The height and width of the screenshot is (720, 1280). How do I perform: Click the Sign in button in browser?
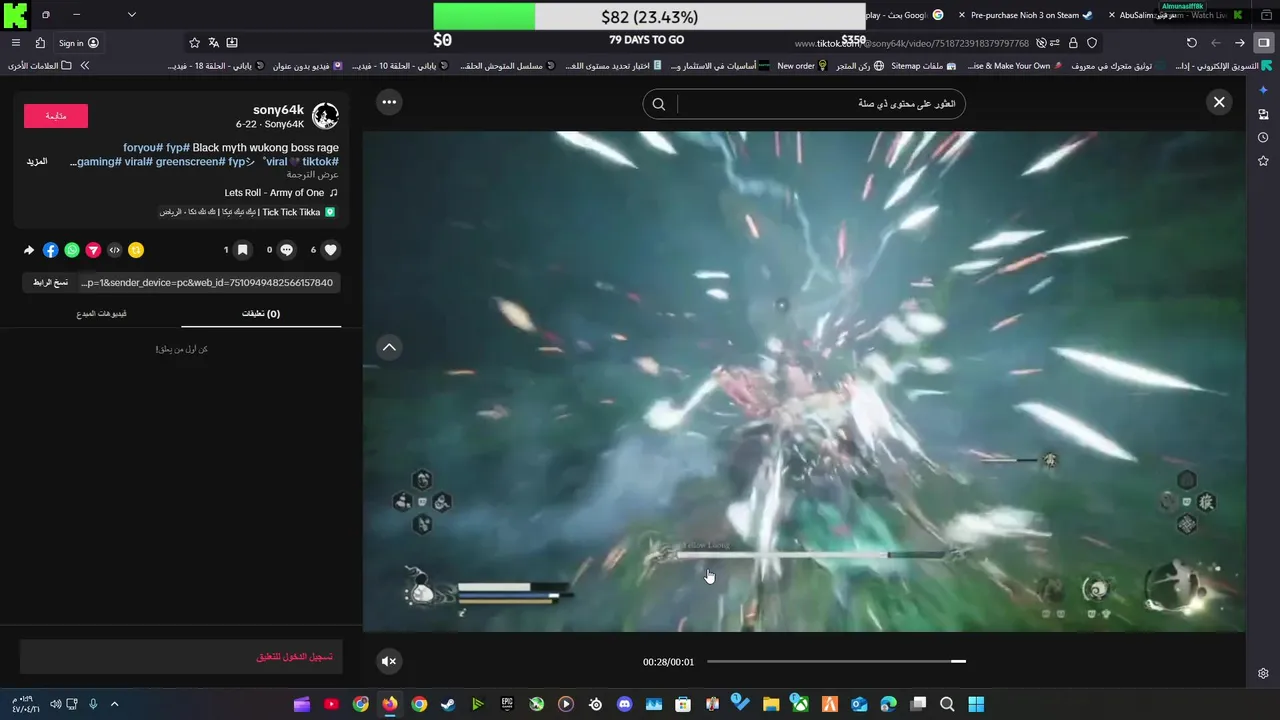point(78,43)
